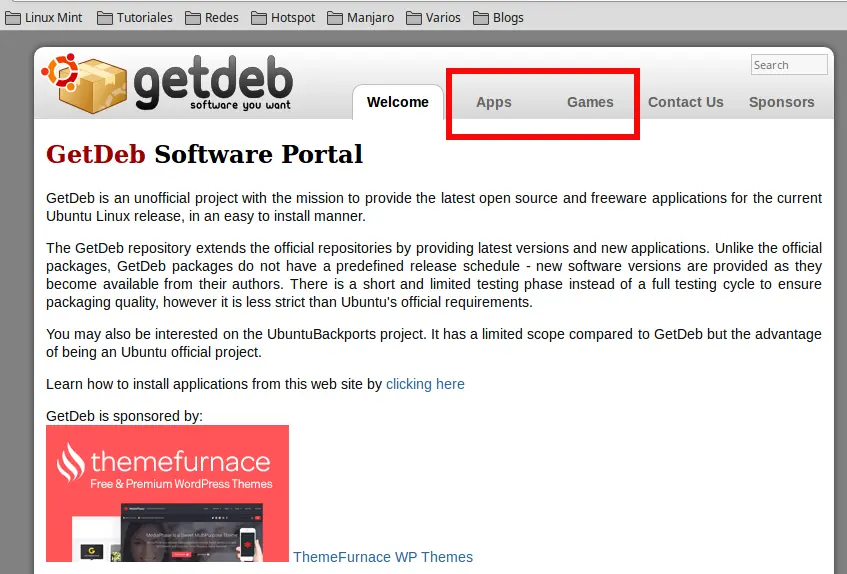The height and width of the screenshot is (574, 847).
Task: Click the 'GetDeb Software Portal' heading
Action: (204, 154)
